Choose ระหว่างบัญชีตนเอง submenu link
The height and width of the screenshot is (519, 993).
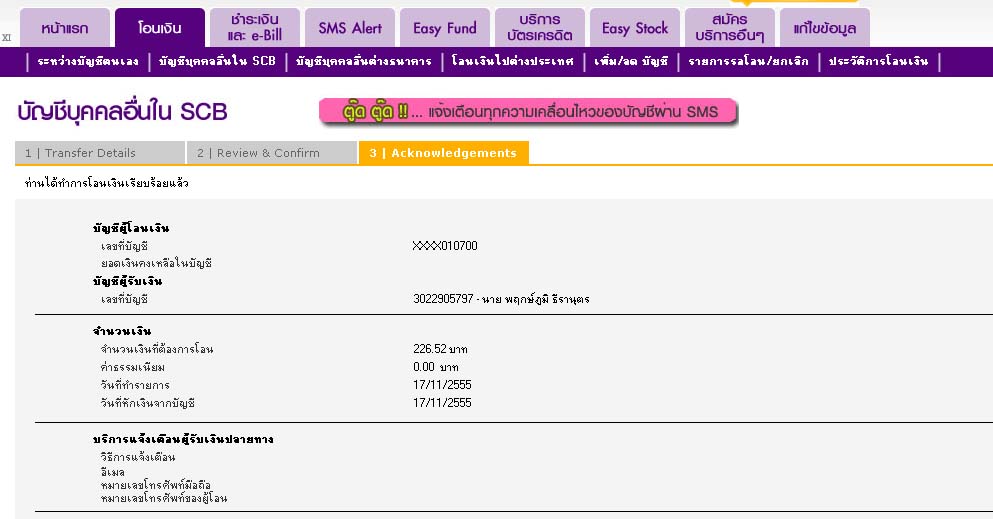(88, 61)
